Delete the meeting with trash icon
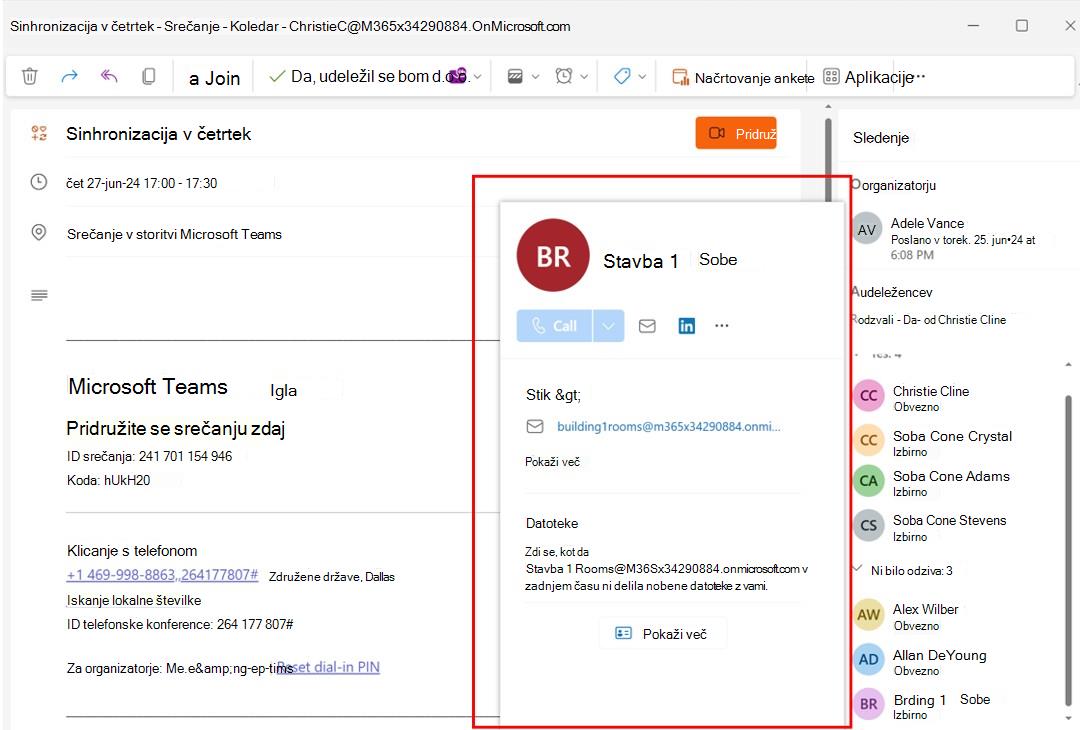 coord(30,76)
